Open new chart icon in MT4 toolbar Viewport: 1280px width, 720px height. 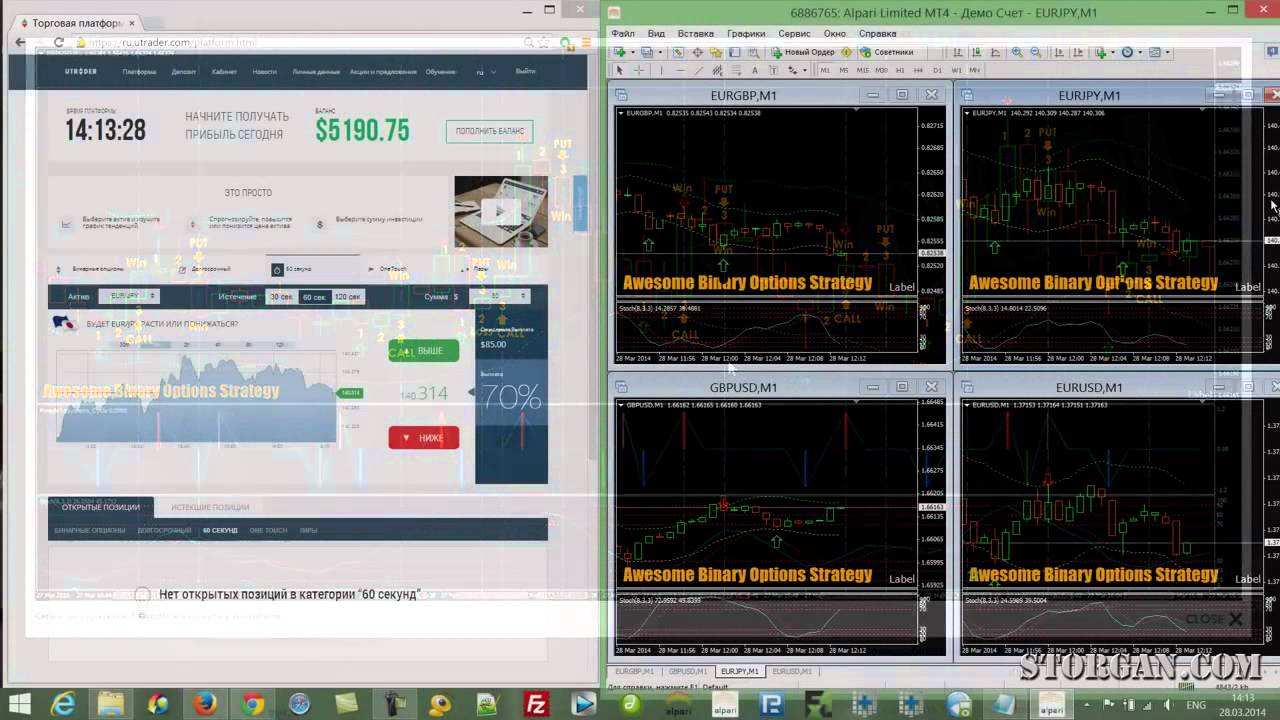coord(619,52)
